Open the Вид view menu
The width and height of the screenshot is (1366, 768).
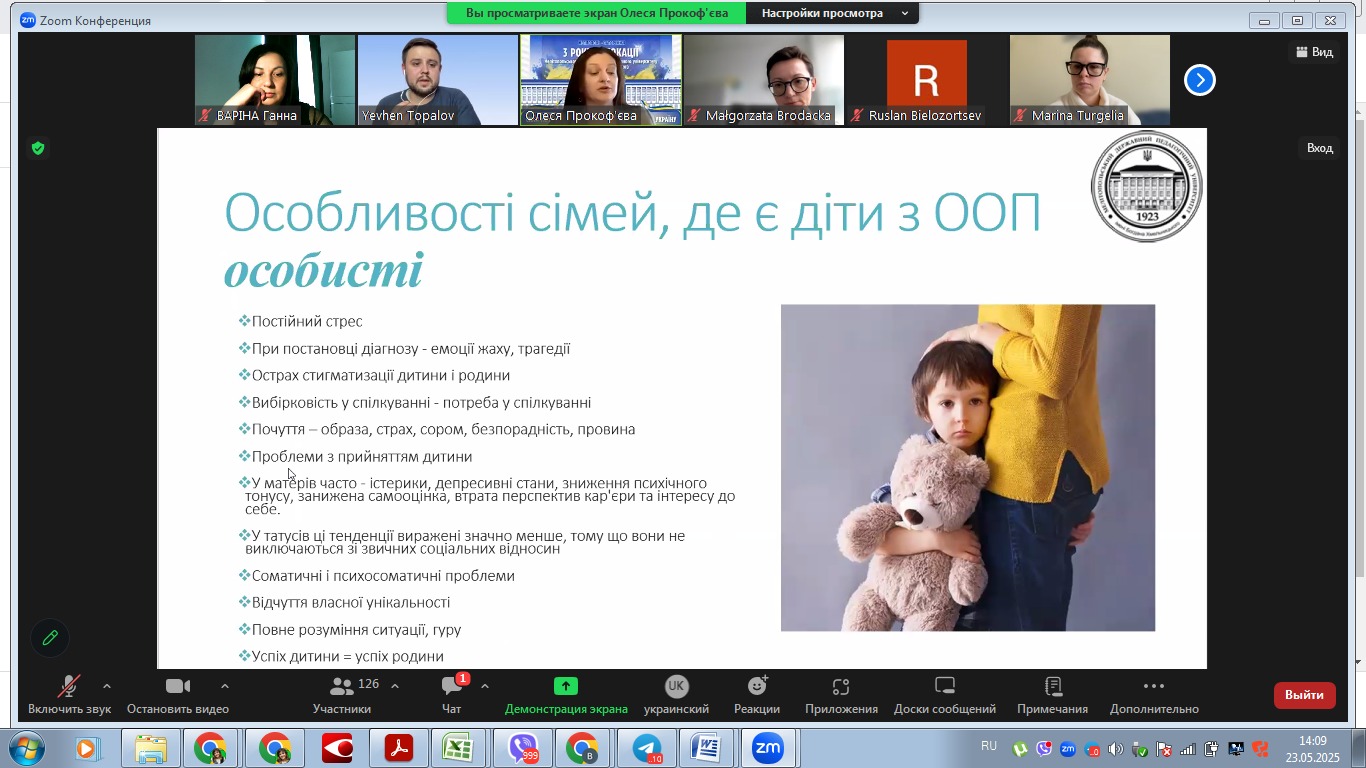pos(1314,52)
